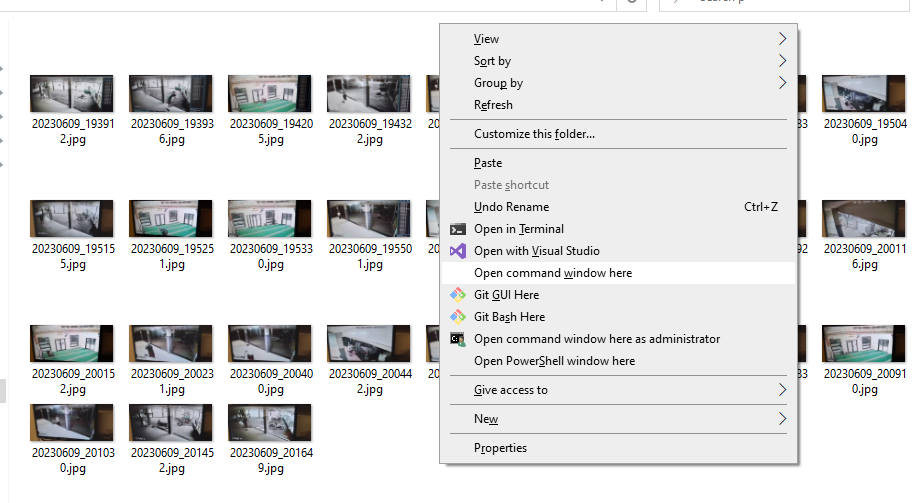Image resolution: width=913 pixels, height=503 pixels.
Task: Select thumbnail 20230609_200116.jpg
Action: click(864, 218)
